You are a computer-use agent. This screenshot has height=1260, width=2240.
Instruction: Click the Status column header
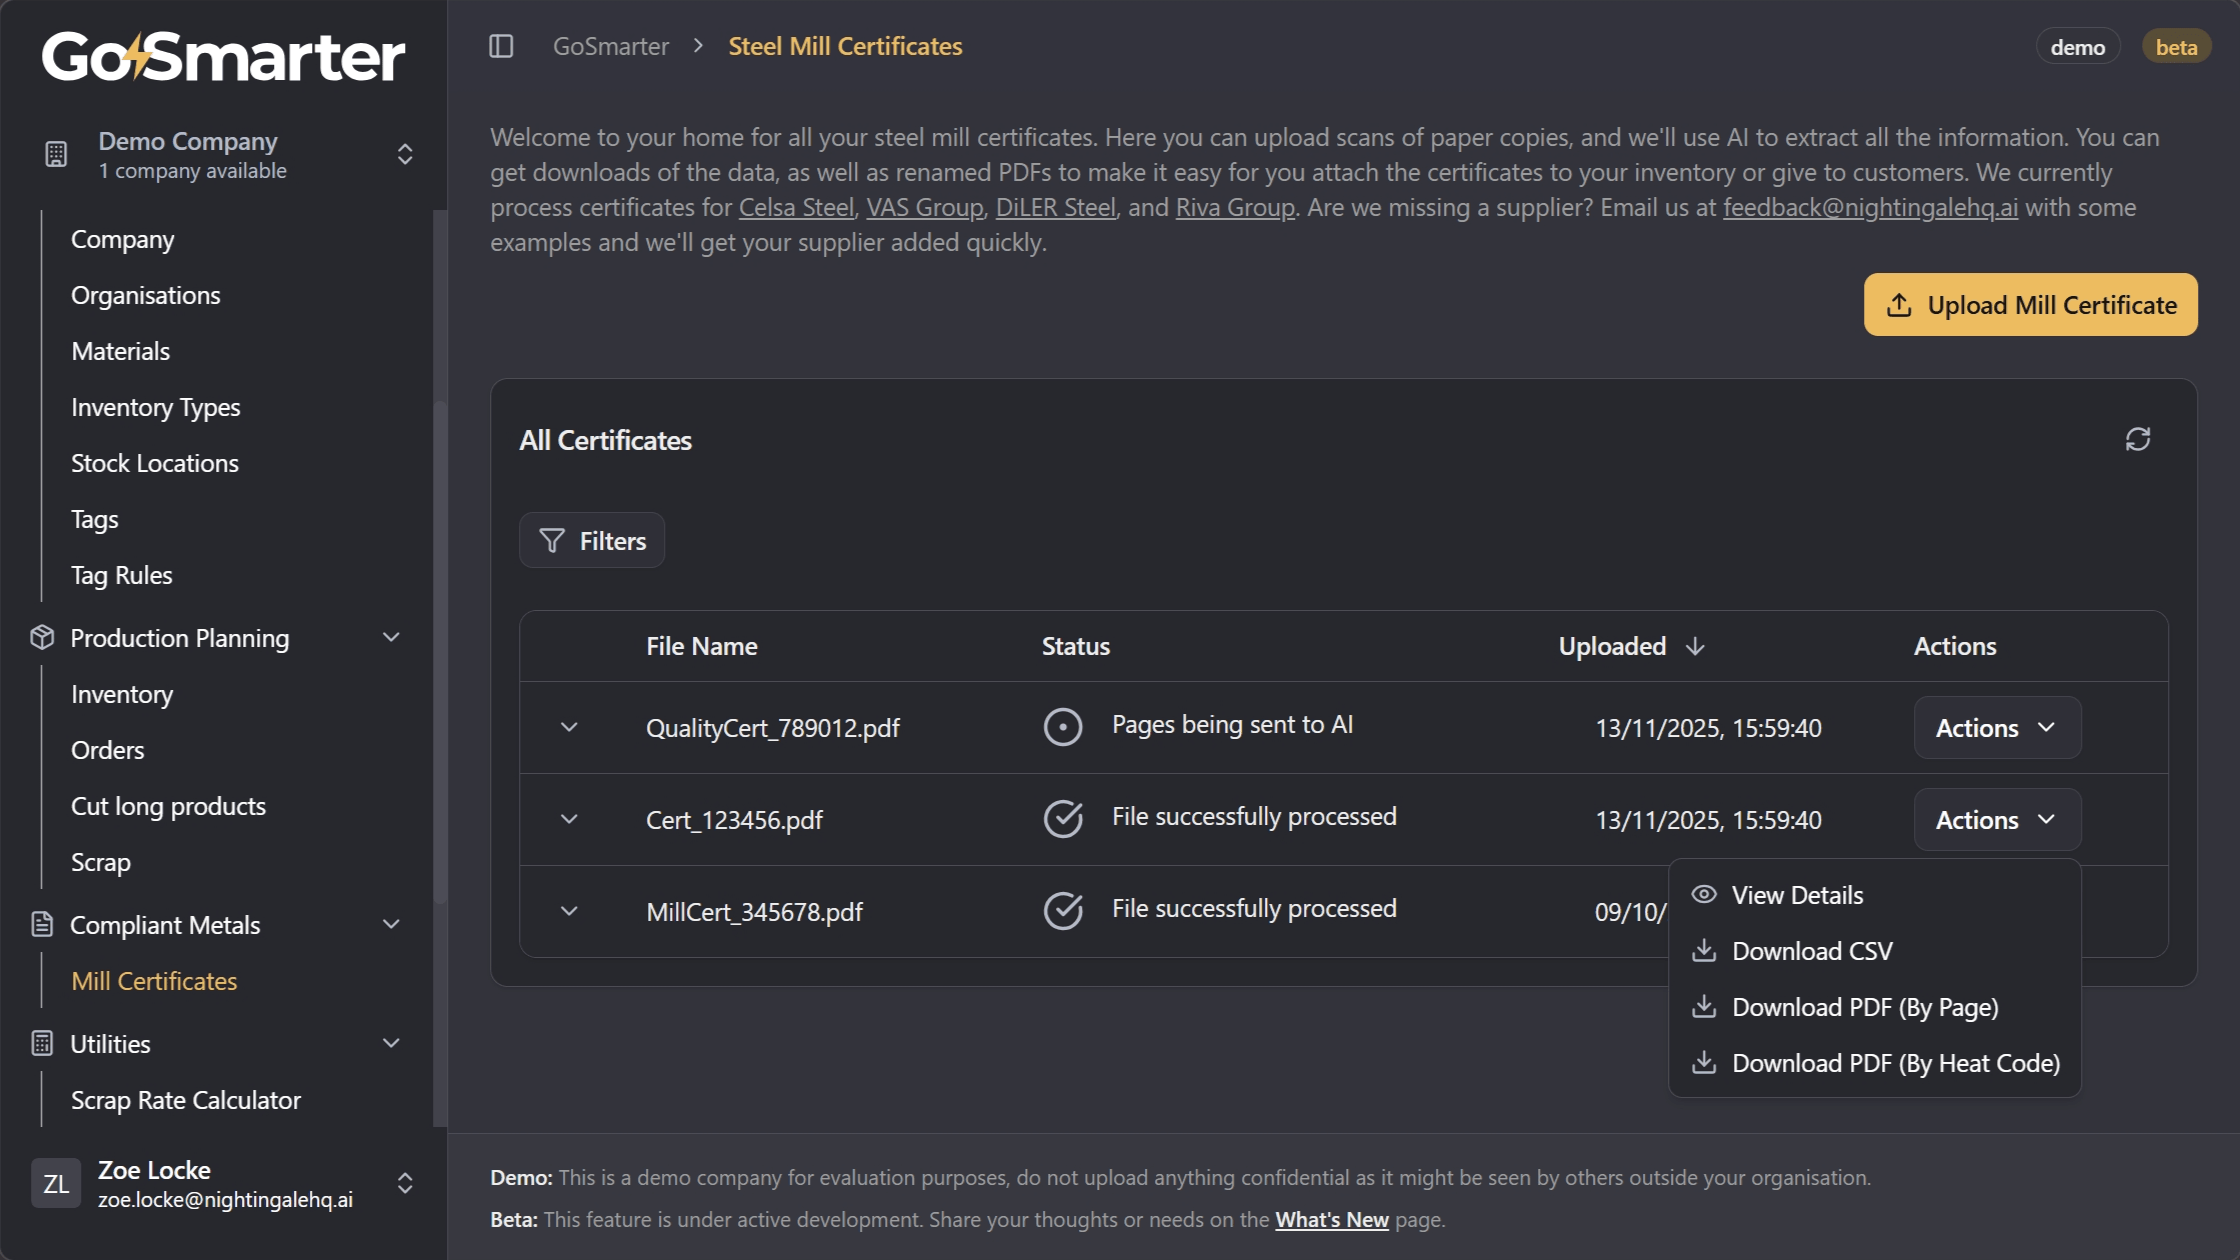coord(1076,646)
